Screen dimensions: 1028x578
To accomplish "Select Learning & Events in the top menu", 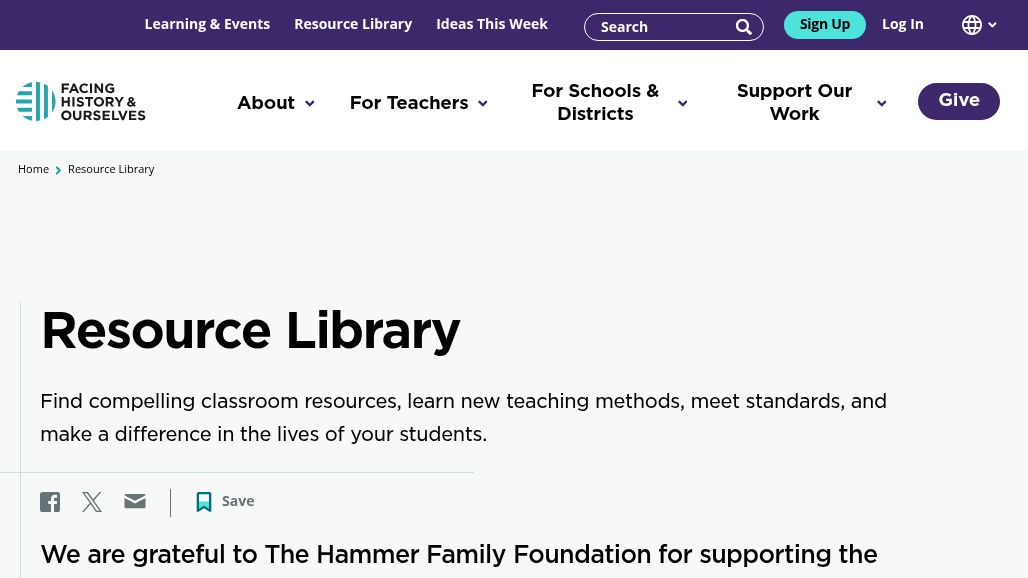I will tap(207, 24).
